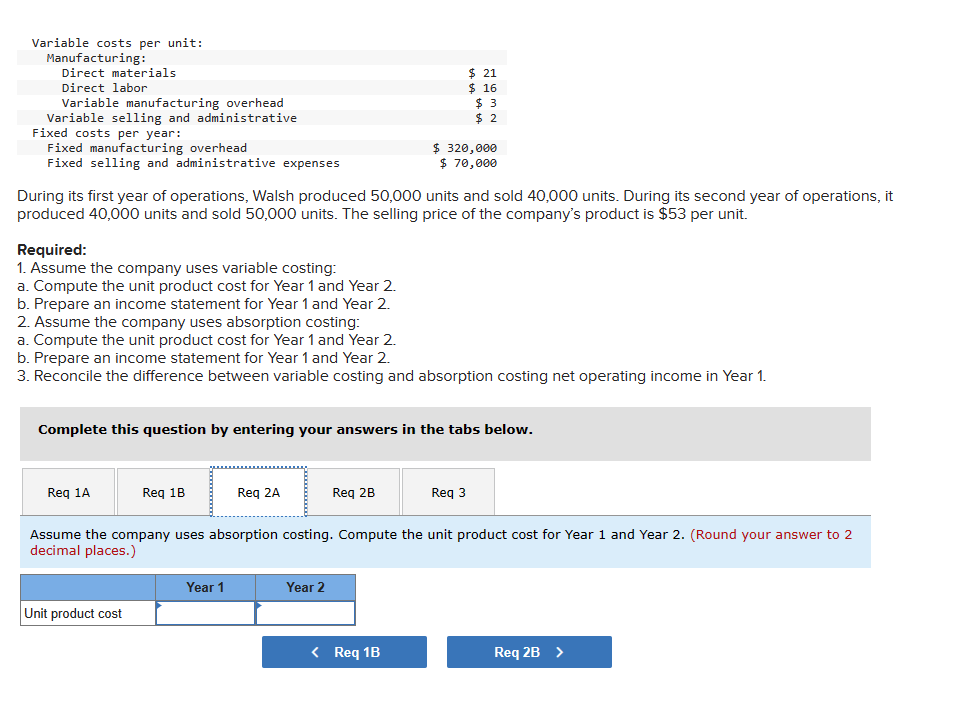This screenshot has width=955, height=719.
Task: Click the Manufacturing: subheading
Action: 97,58
